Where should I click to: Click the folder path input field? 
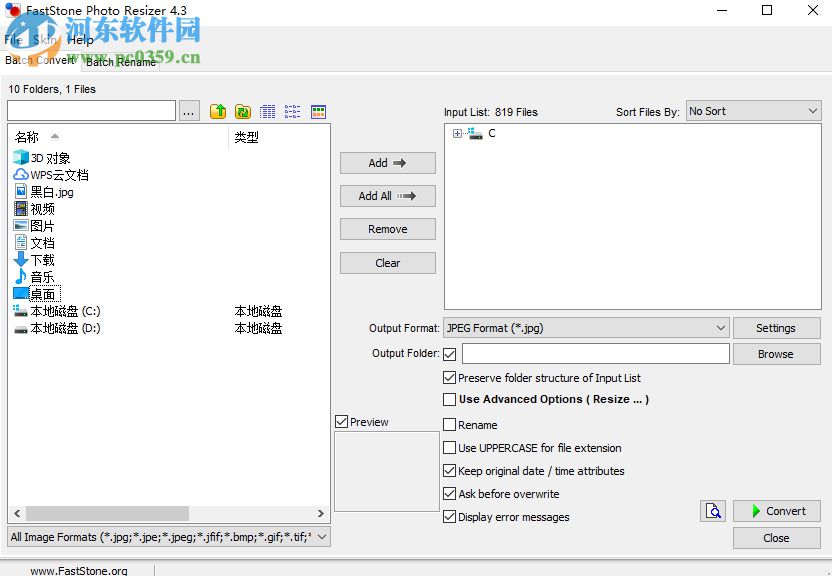tap(91, 111)
